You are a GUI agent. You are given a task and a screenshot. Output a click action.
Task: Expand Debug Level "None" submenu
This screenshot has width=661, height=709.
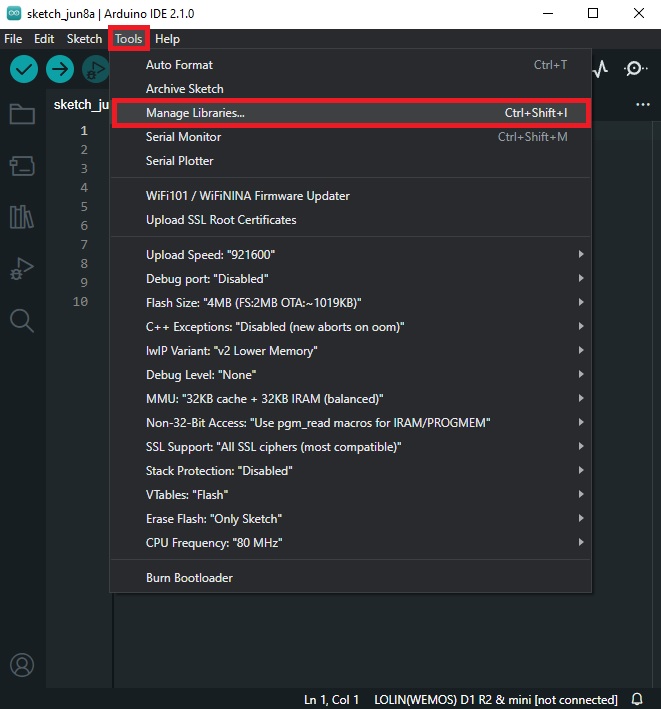coord(351,374)
